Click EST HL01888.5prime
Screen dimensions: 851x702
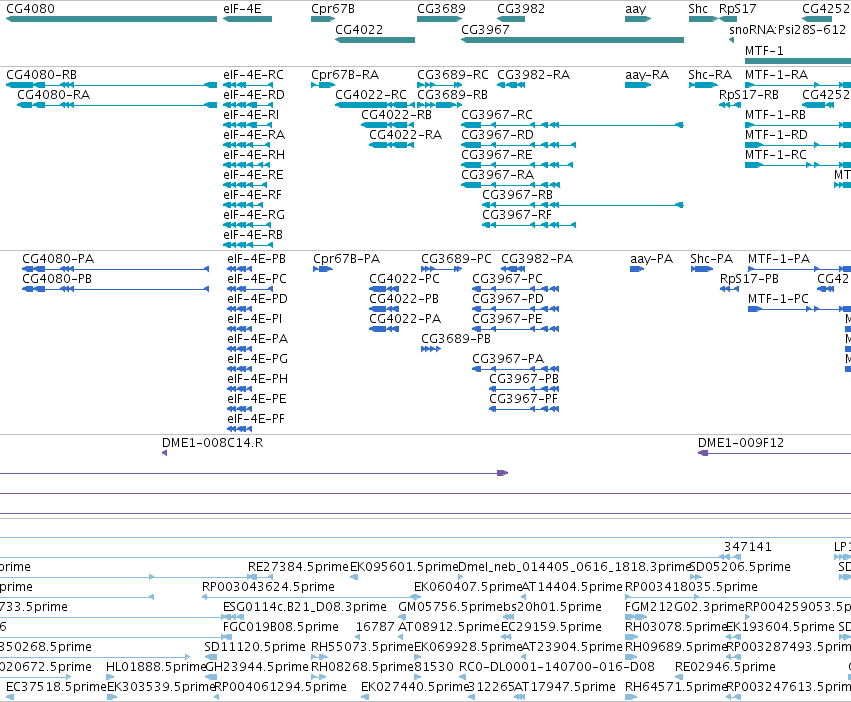(156, 667)
